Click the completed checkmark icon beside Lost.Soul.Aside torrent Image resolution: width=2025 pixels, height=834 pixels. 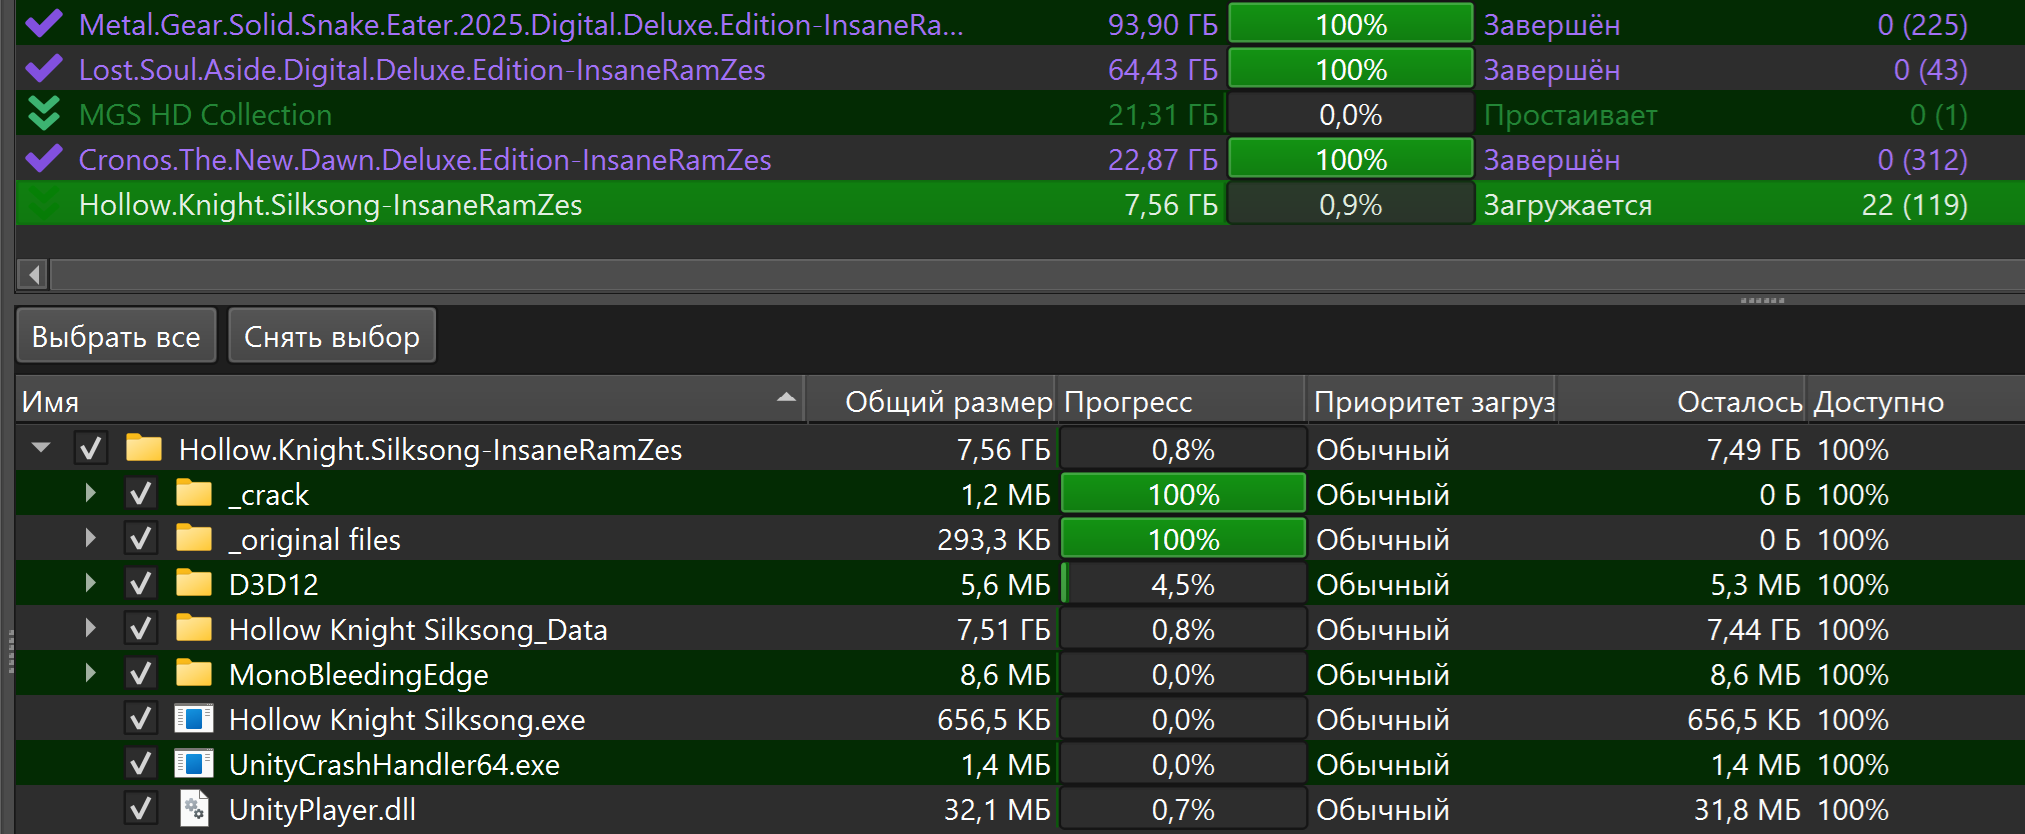[x=44, y=69]
